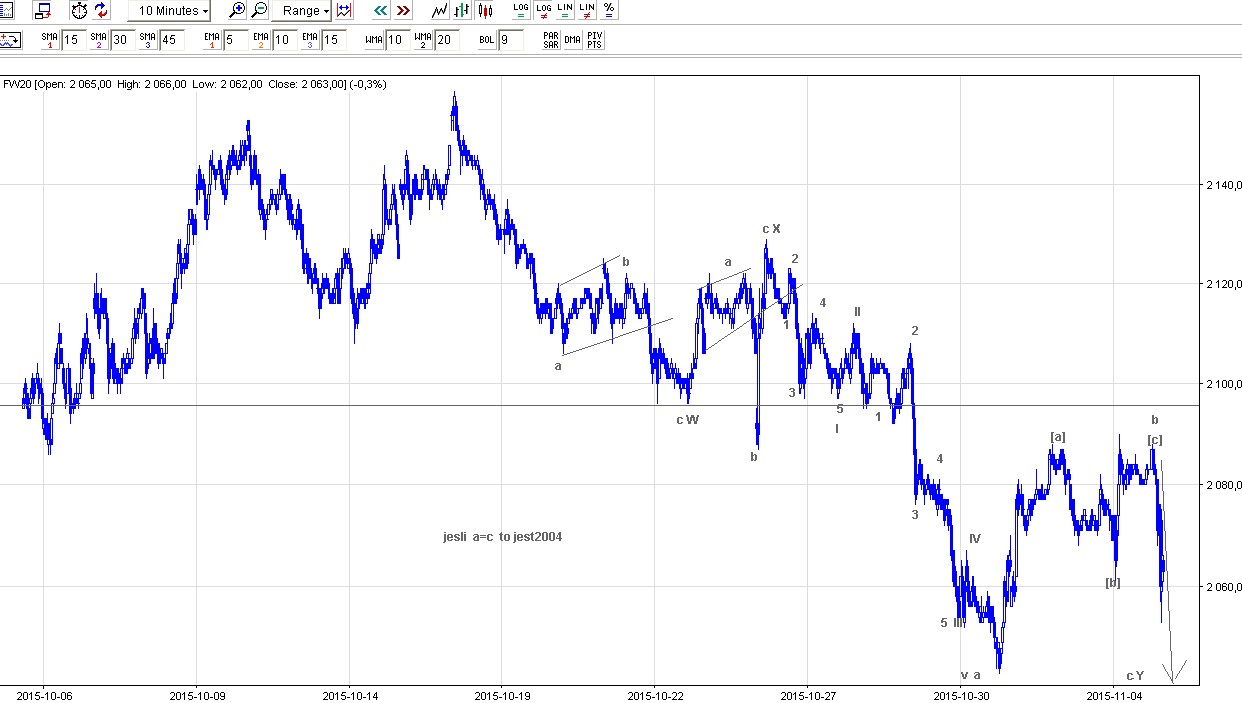Toggle the first WMA indicator
The height and width of the screenshot is (703, 1242).
pyautogui.click(x=374, y=40)
